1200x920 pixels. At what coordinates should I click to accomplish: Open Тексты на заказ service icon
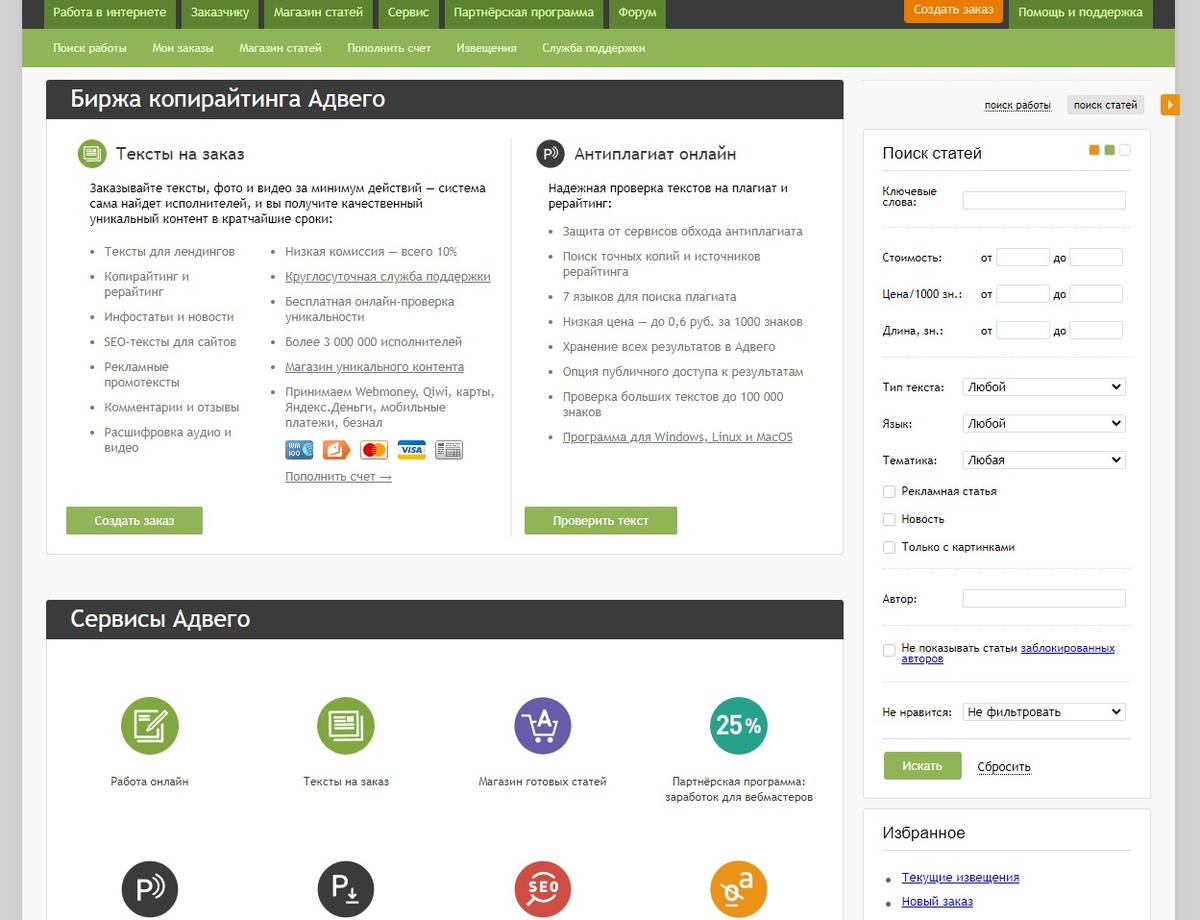click(346, 725)
